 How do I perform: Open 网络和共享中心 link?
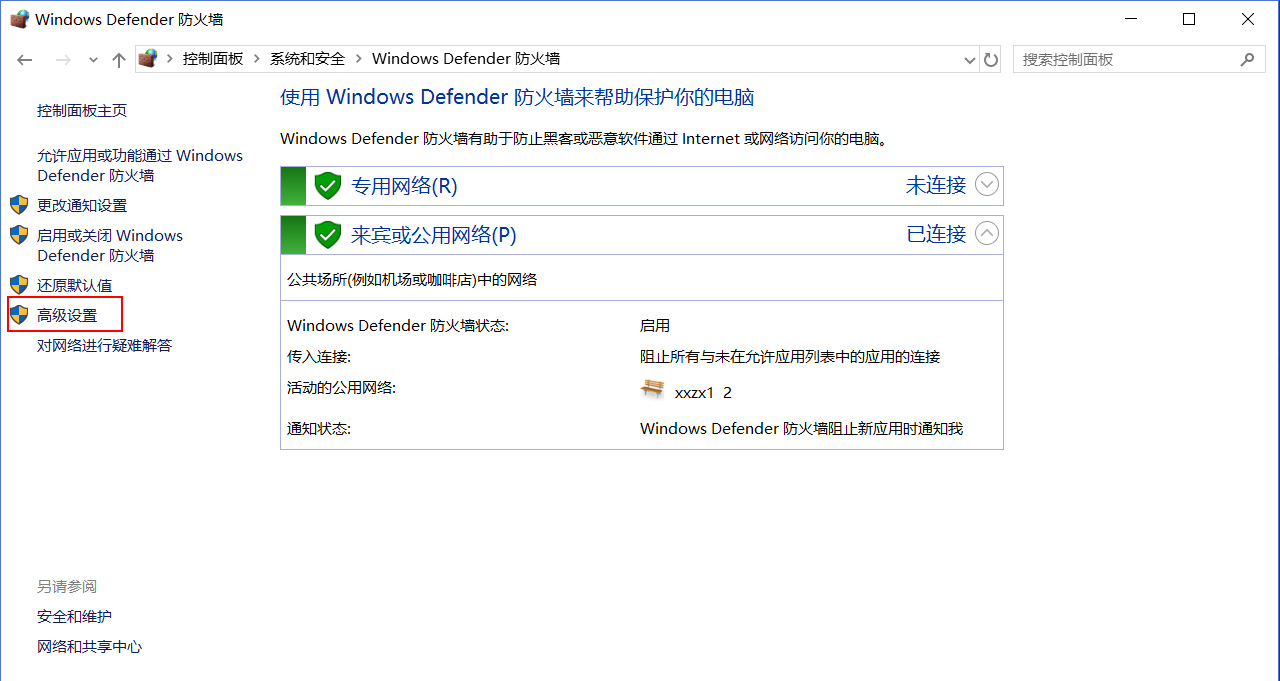(90, 646)
